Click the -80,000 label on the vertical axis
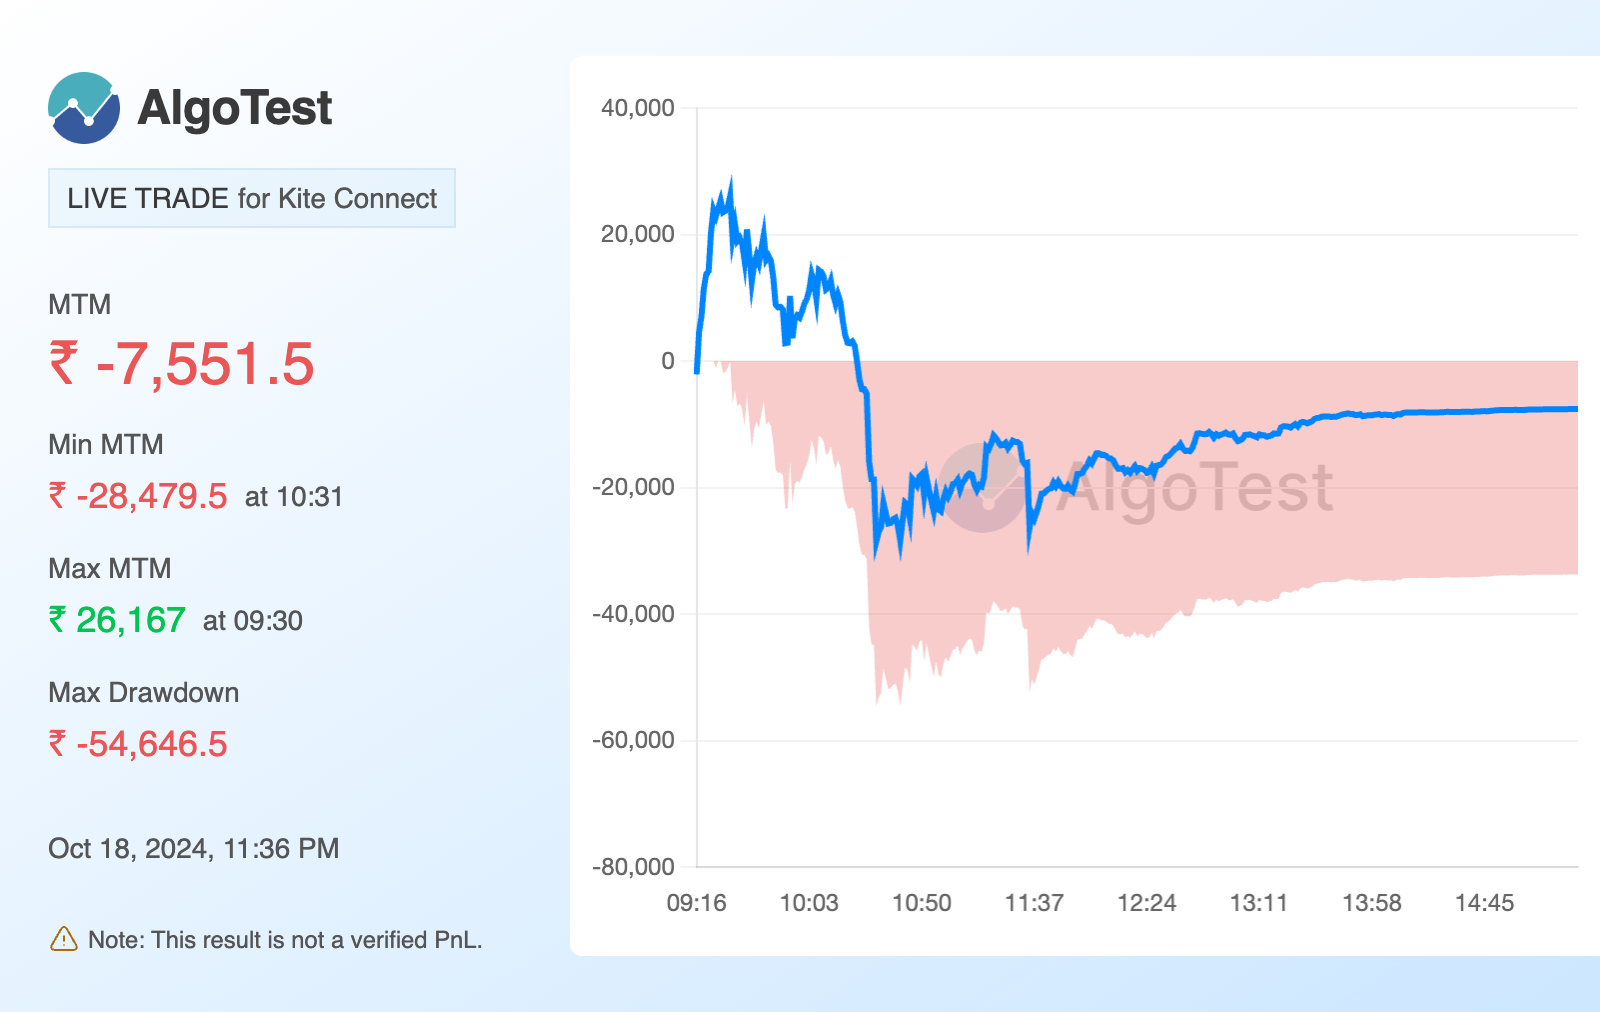 633,867
